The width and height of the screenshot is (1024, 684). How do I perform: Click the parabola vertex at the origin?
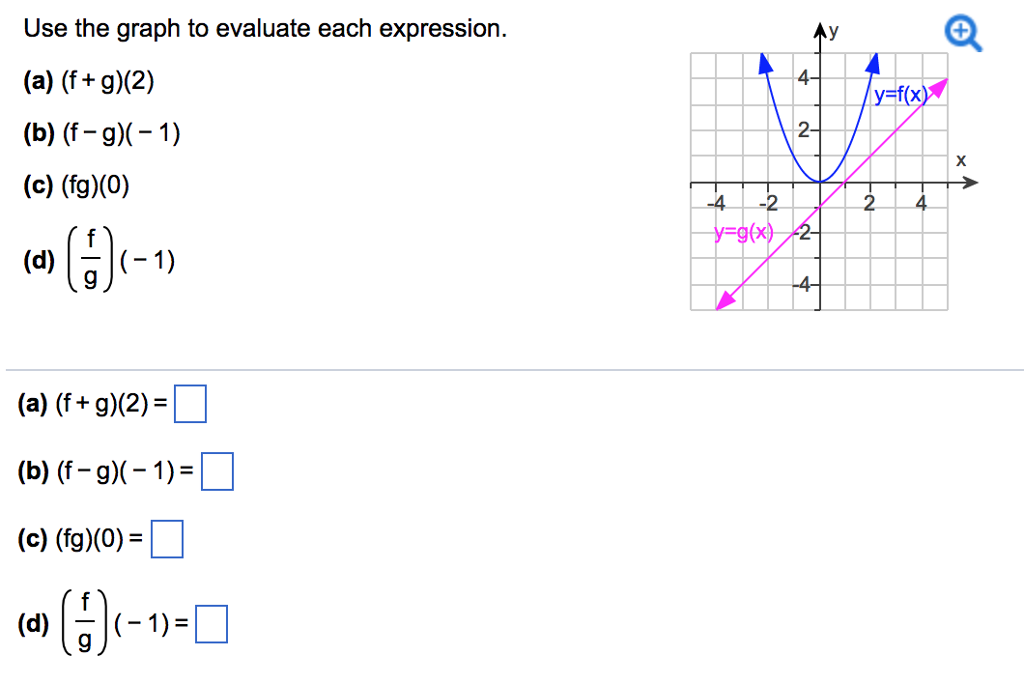pyautogui.click(x=820, y=182)
